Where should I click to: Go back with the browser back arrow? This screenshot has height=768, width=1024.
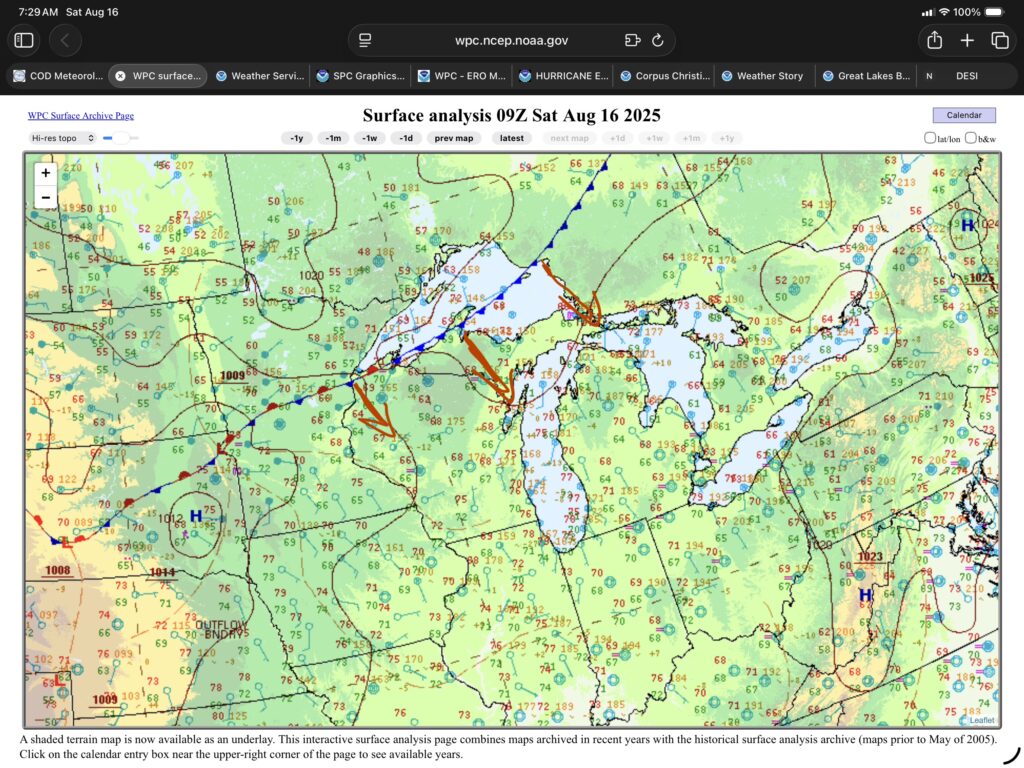[65, 40]
